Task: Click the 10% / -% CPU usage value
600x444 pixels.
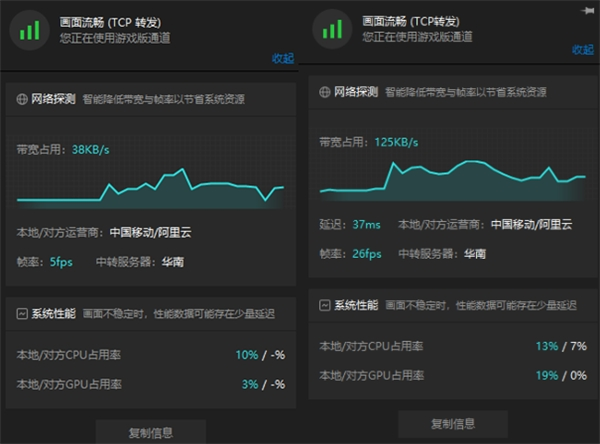Action: (x=260, y=355)
